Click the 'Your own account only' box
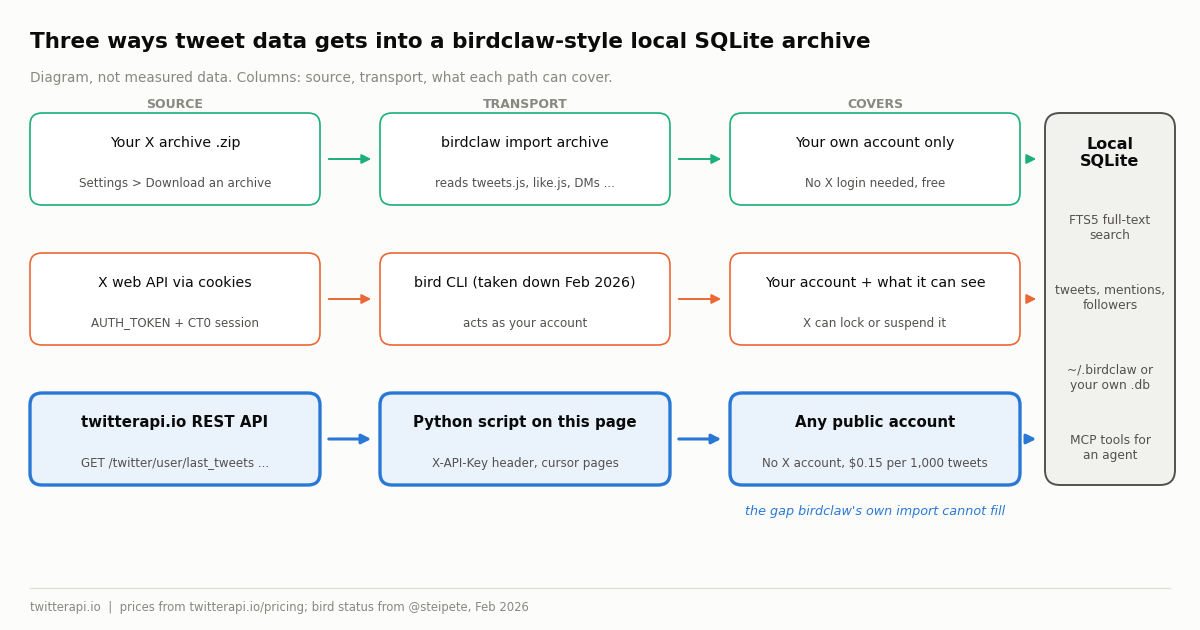Image resolution: width=1200 pixels, height=630 pixels. click(875, 159)
